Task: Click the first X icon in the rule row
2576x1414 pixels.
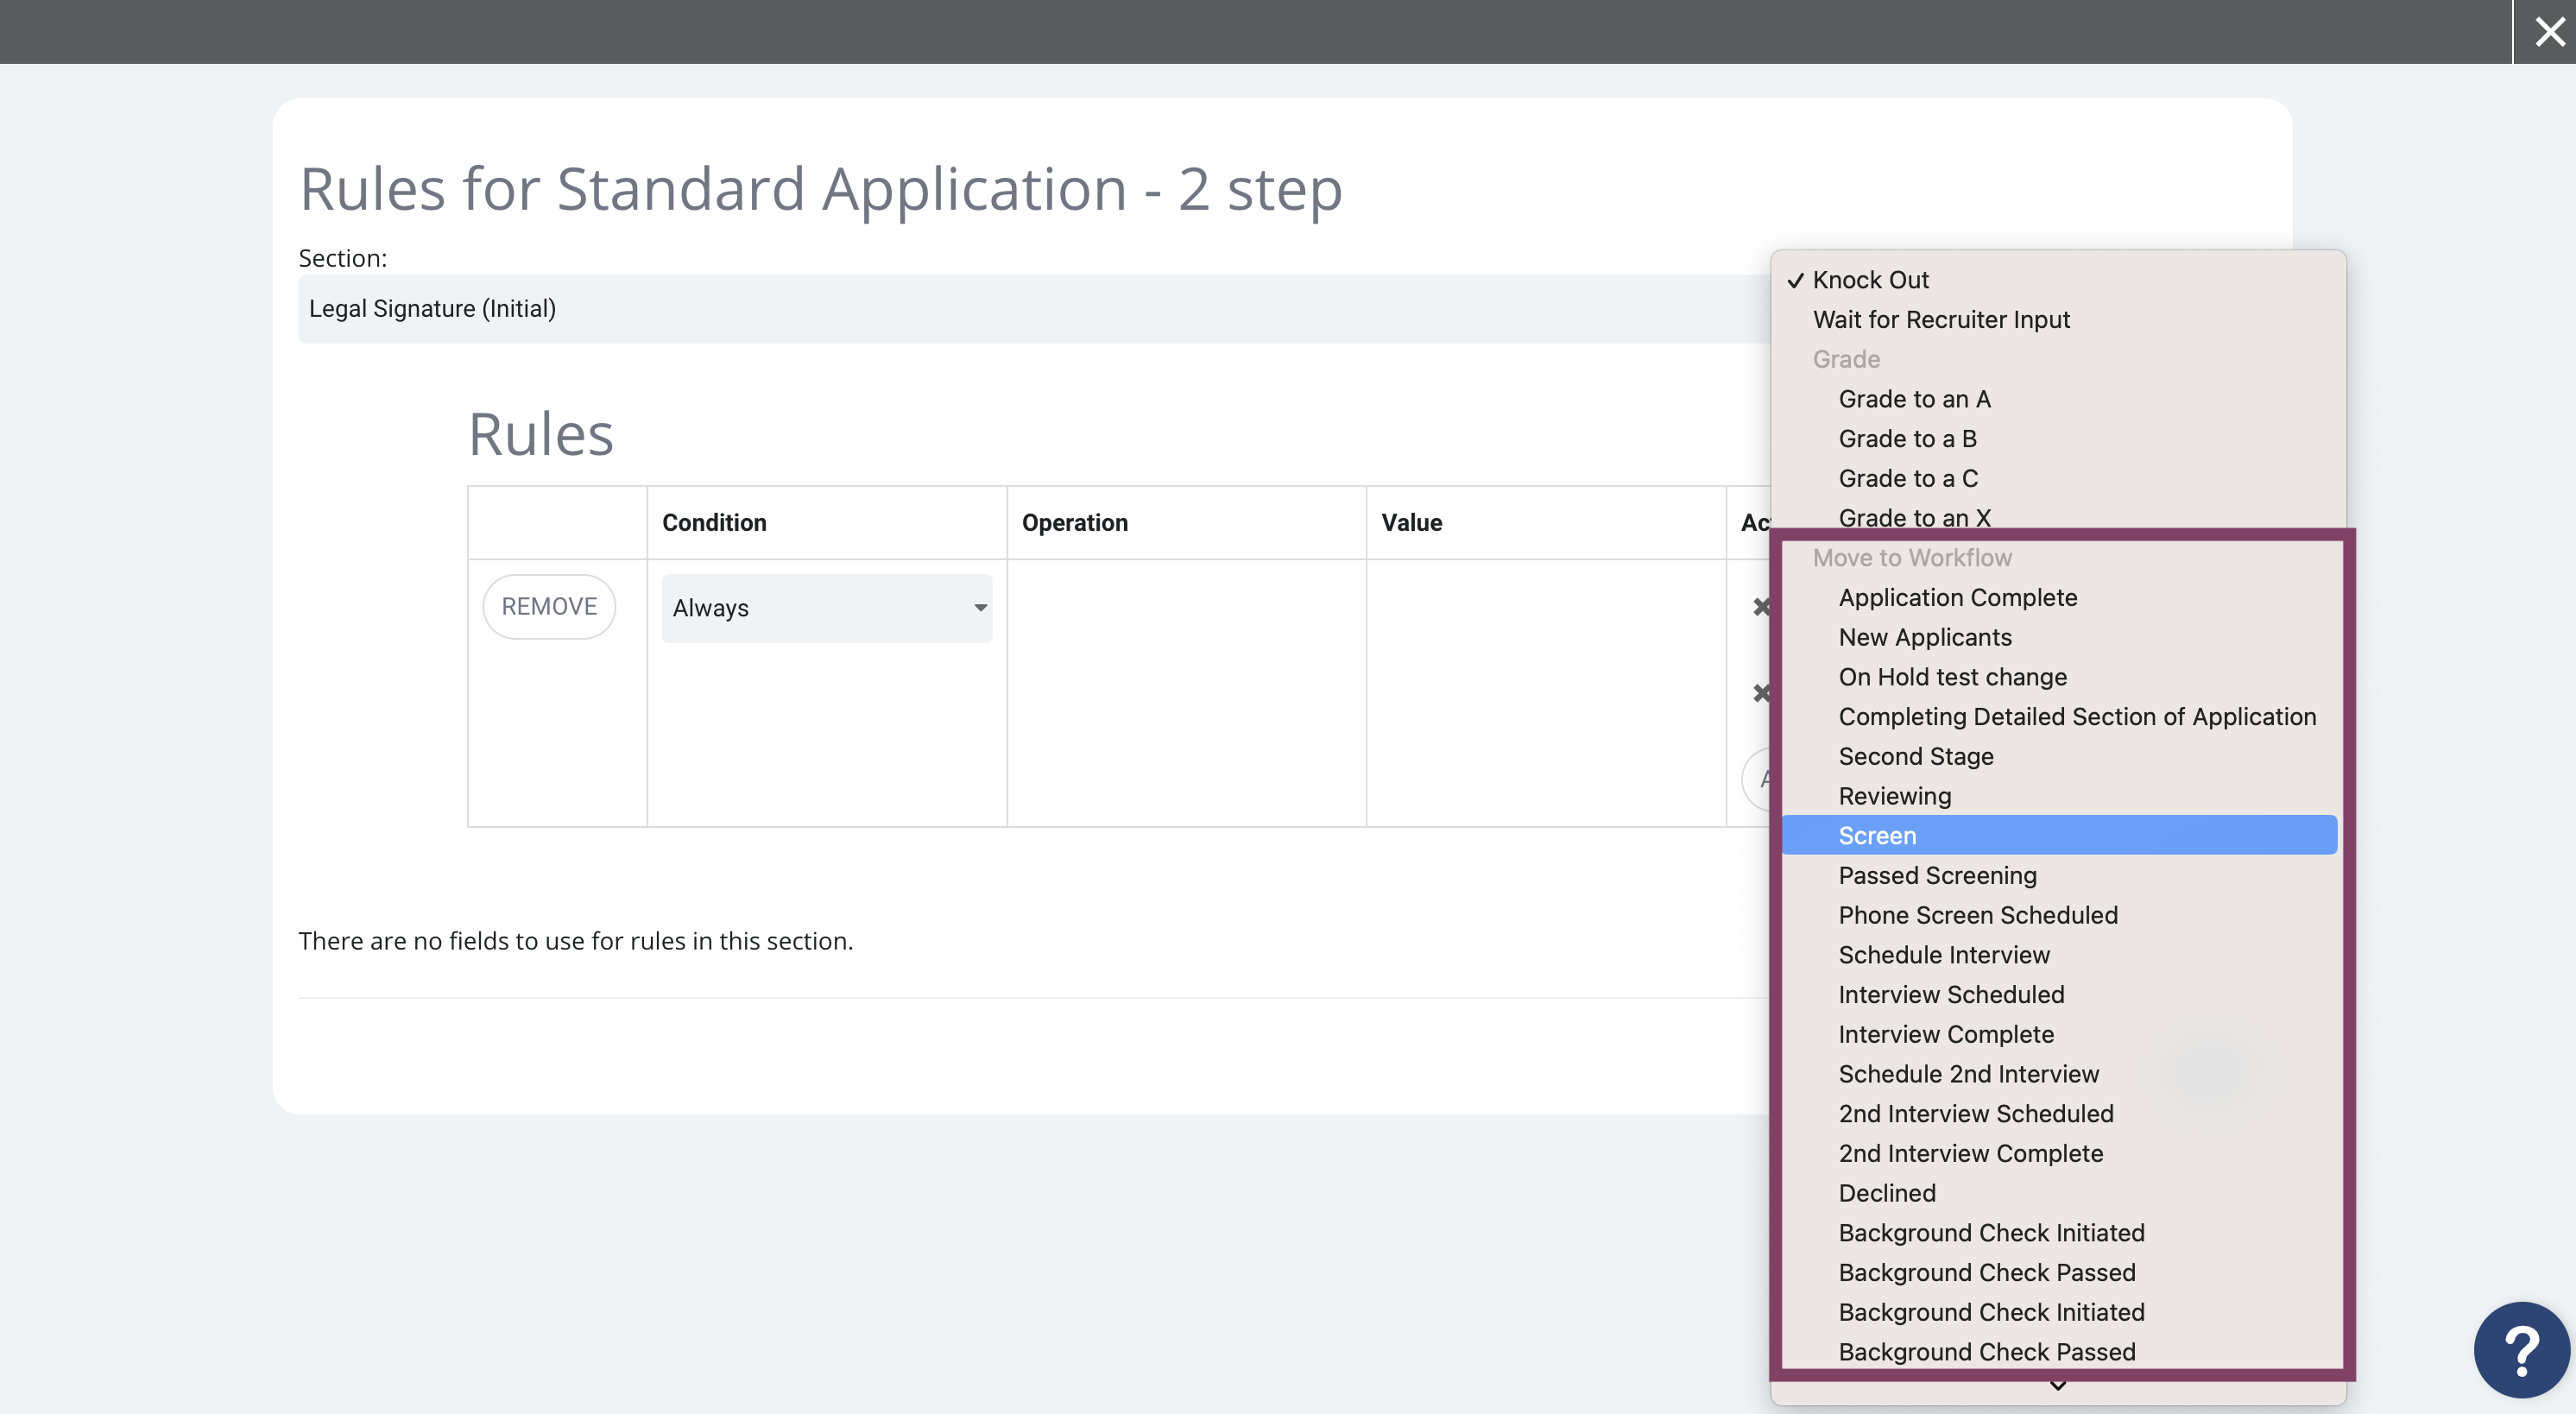Action: [1761, 606]
